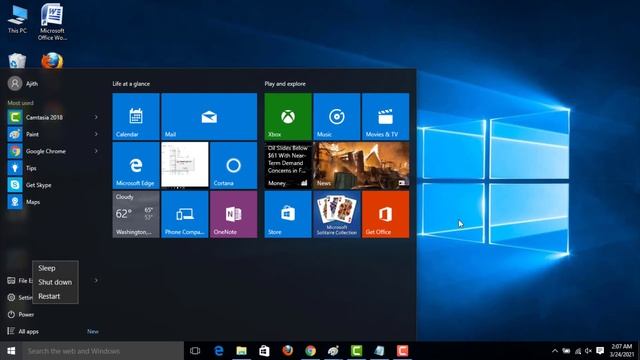This screenshot has height=360, width=640.
Task: Click the Play and explore heading
Action: [x=285, y=84]
